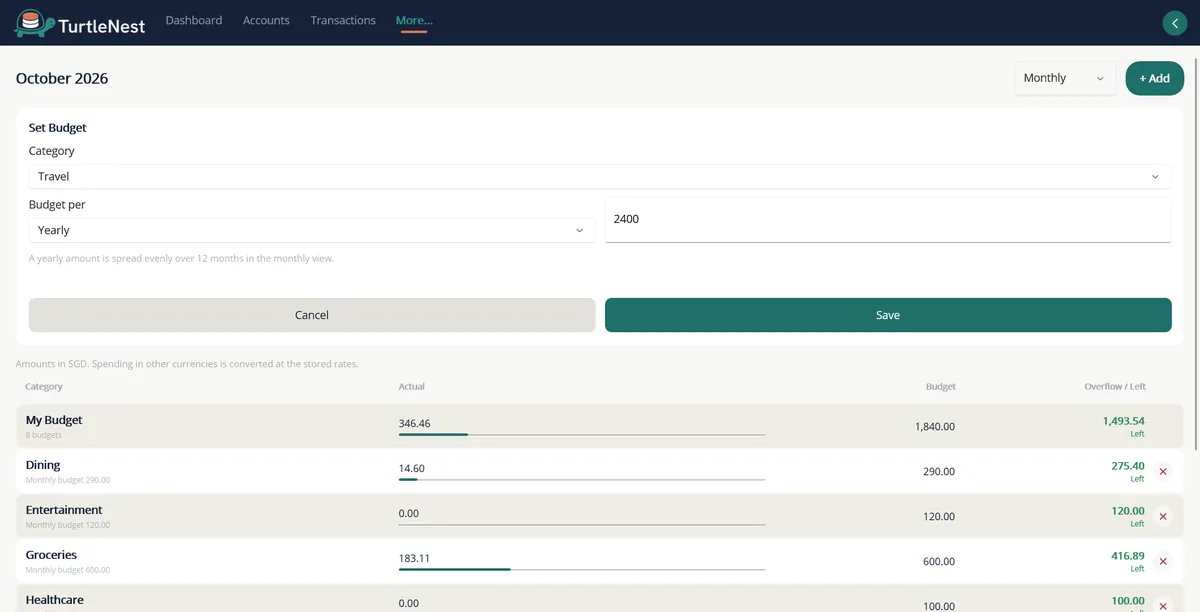The image size is (1200, 612).
Task: Click the 275.40 left value for Dining
Action: click(x=1128, y=466)
